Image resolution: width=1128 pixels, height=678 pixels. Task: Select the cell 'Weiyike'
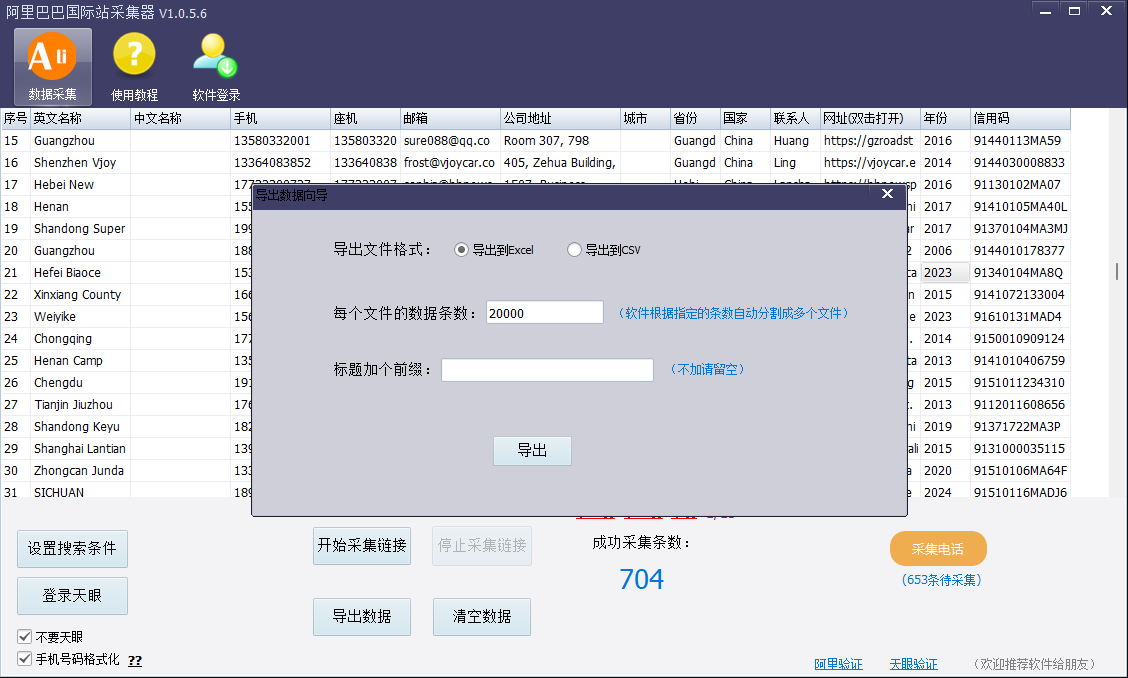coord(81,317)
